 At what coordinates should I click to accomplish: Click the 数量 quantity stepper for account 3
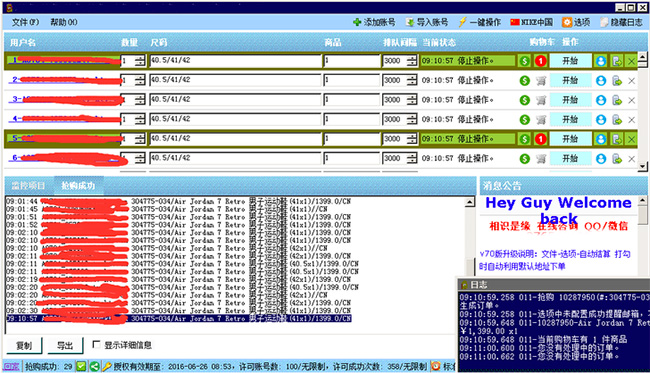pyautogui.click(x=140, y=100)
